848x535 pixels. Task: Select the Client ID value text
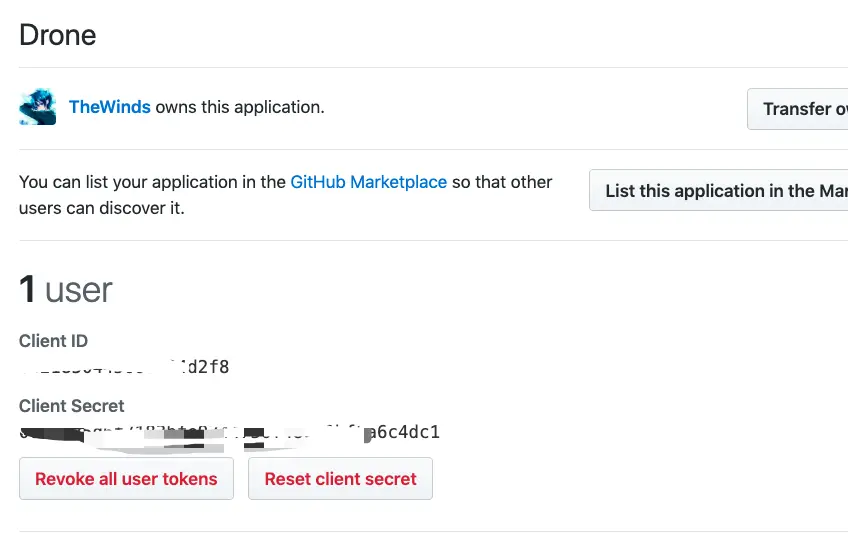coord(125,367)
